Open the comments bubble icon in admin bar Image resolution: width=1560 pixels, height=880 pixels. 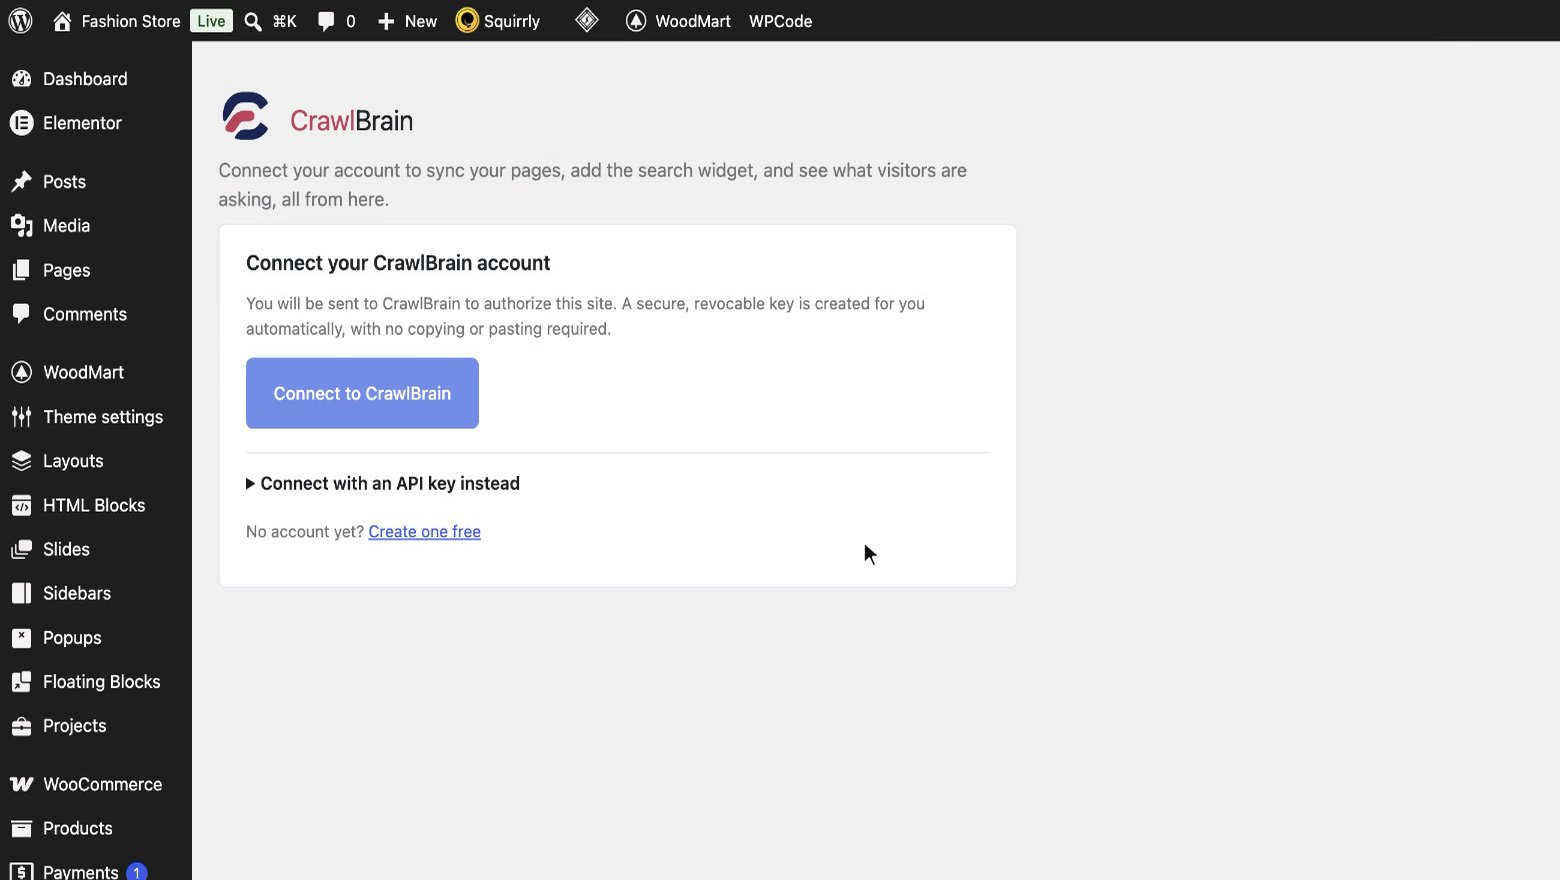click(x=326, y=21)
